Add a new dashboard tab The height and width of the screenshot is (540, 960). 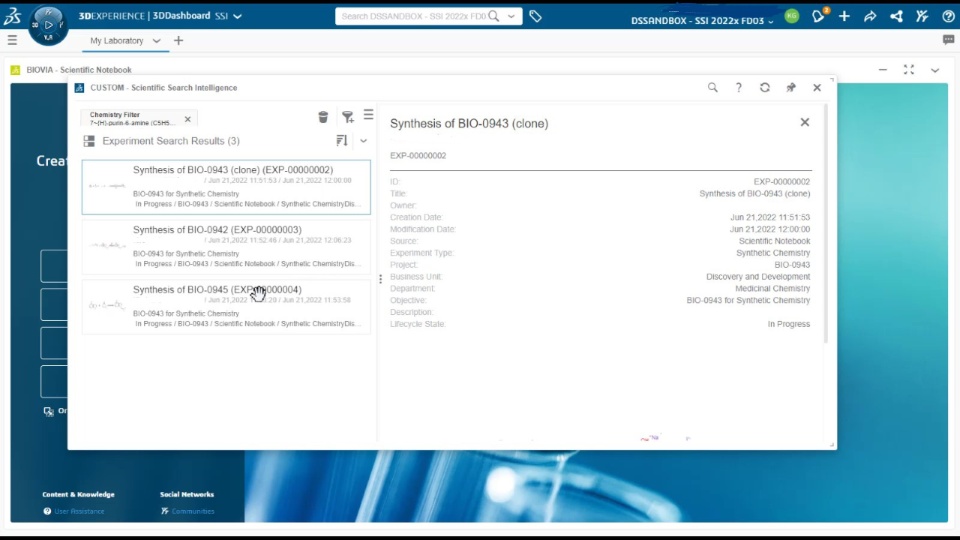click(x=178, y=40)
